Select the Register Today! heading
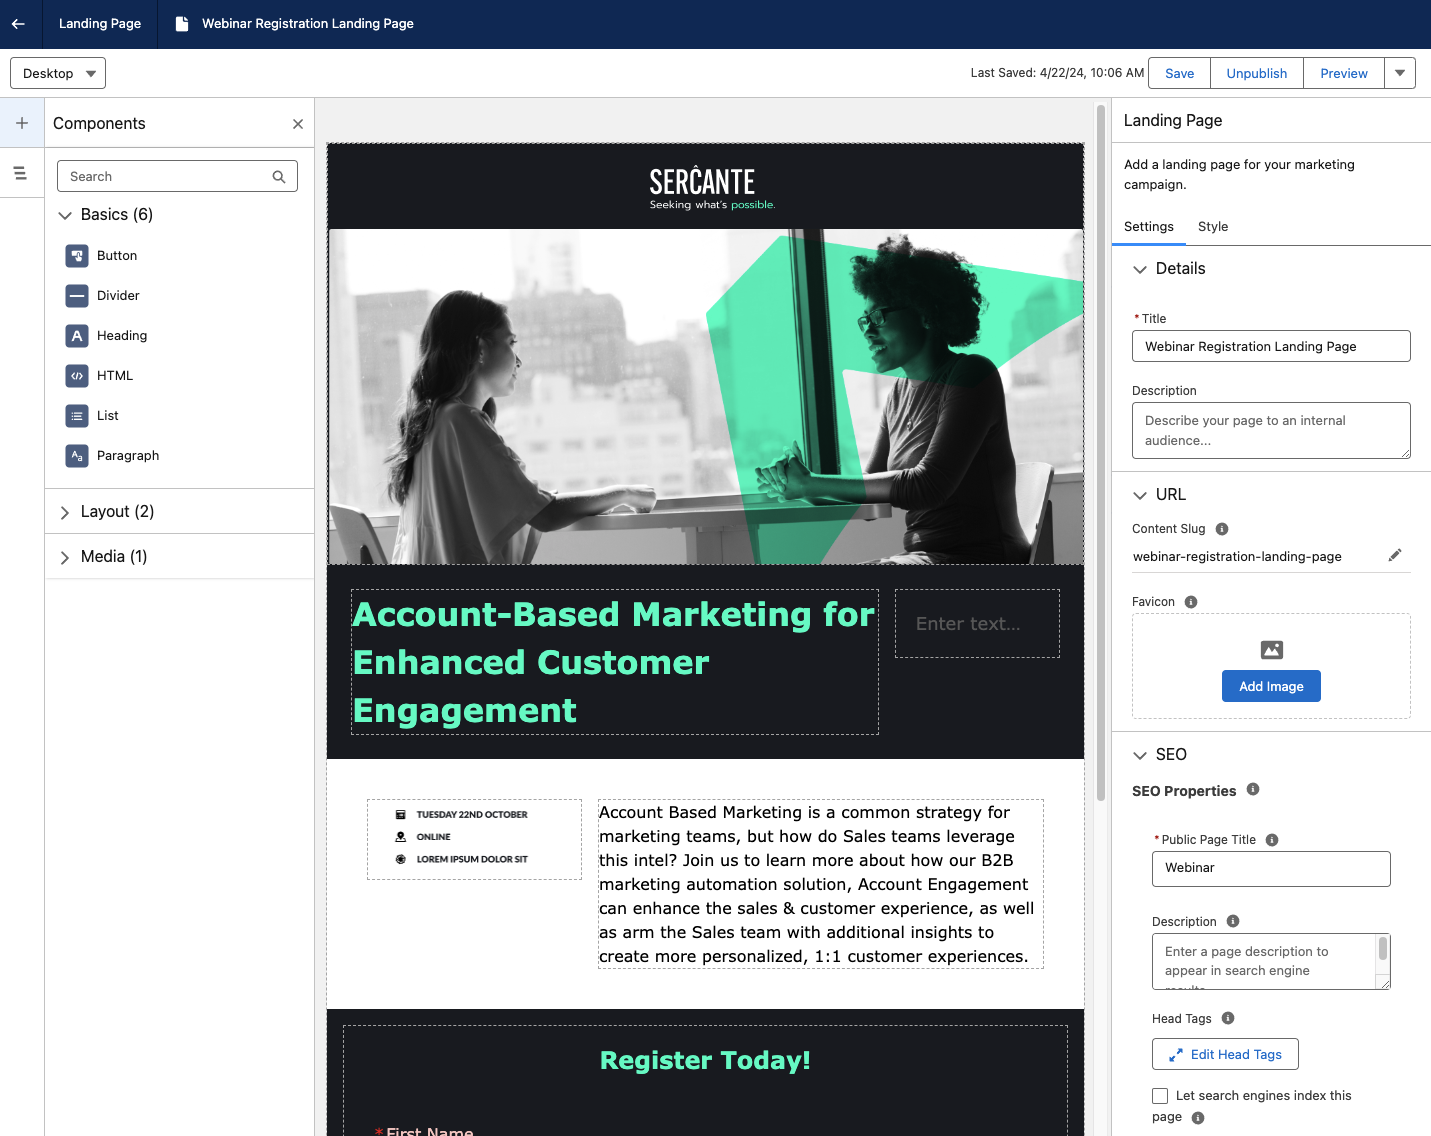The image size is (1431, 1136). coord(705,1060)
